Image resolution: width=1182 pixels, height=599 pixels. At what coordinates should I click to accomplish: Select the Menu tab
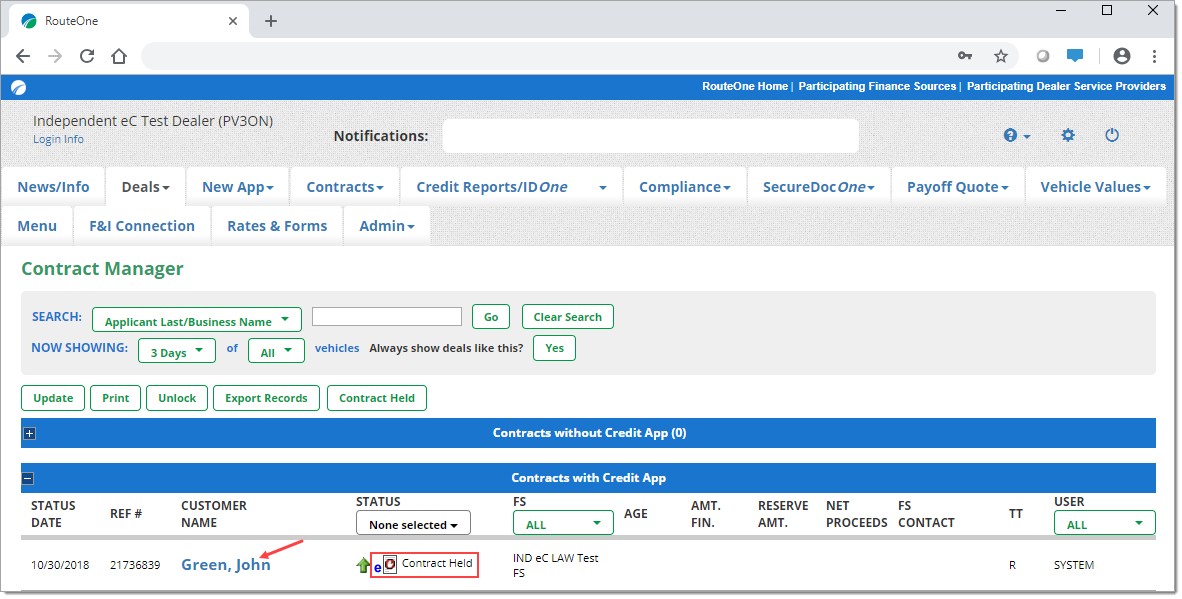37,226
